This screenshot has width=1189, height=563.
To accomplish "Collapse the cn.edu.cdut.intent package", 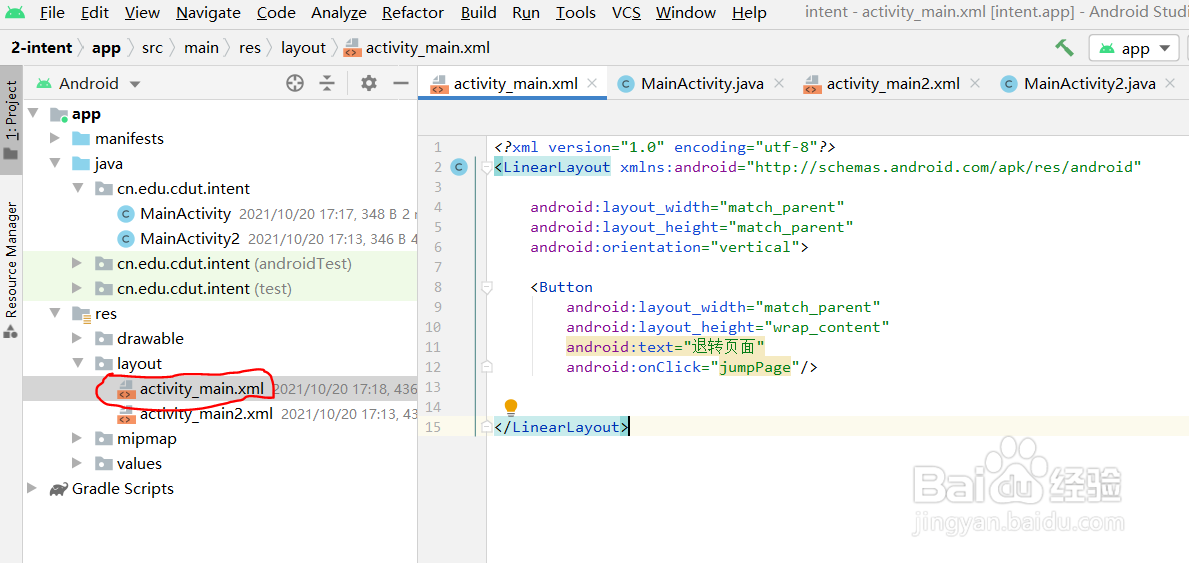I will (77, 189).
